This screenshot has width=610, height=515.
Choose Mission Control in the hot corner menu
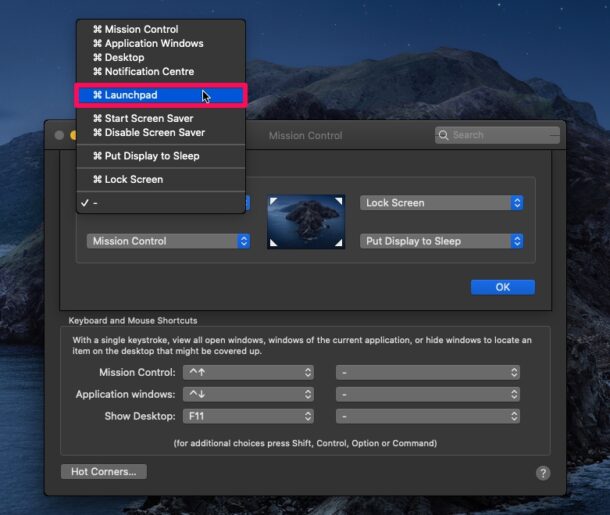tap(161, 29)
